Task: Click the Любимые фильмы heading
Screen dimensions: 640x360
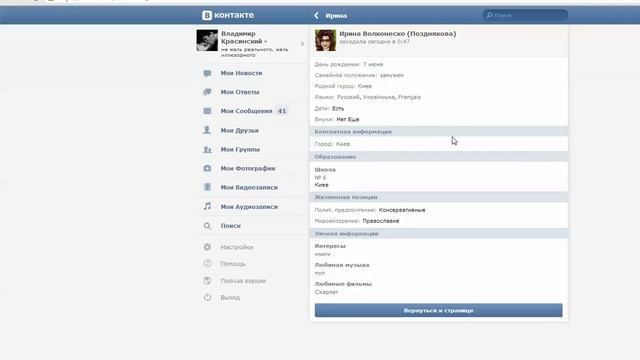Action: tap(343, 284)
